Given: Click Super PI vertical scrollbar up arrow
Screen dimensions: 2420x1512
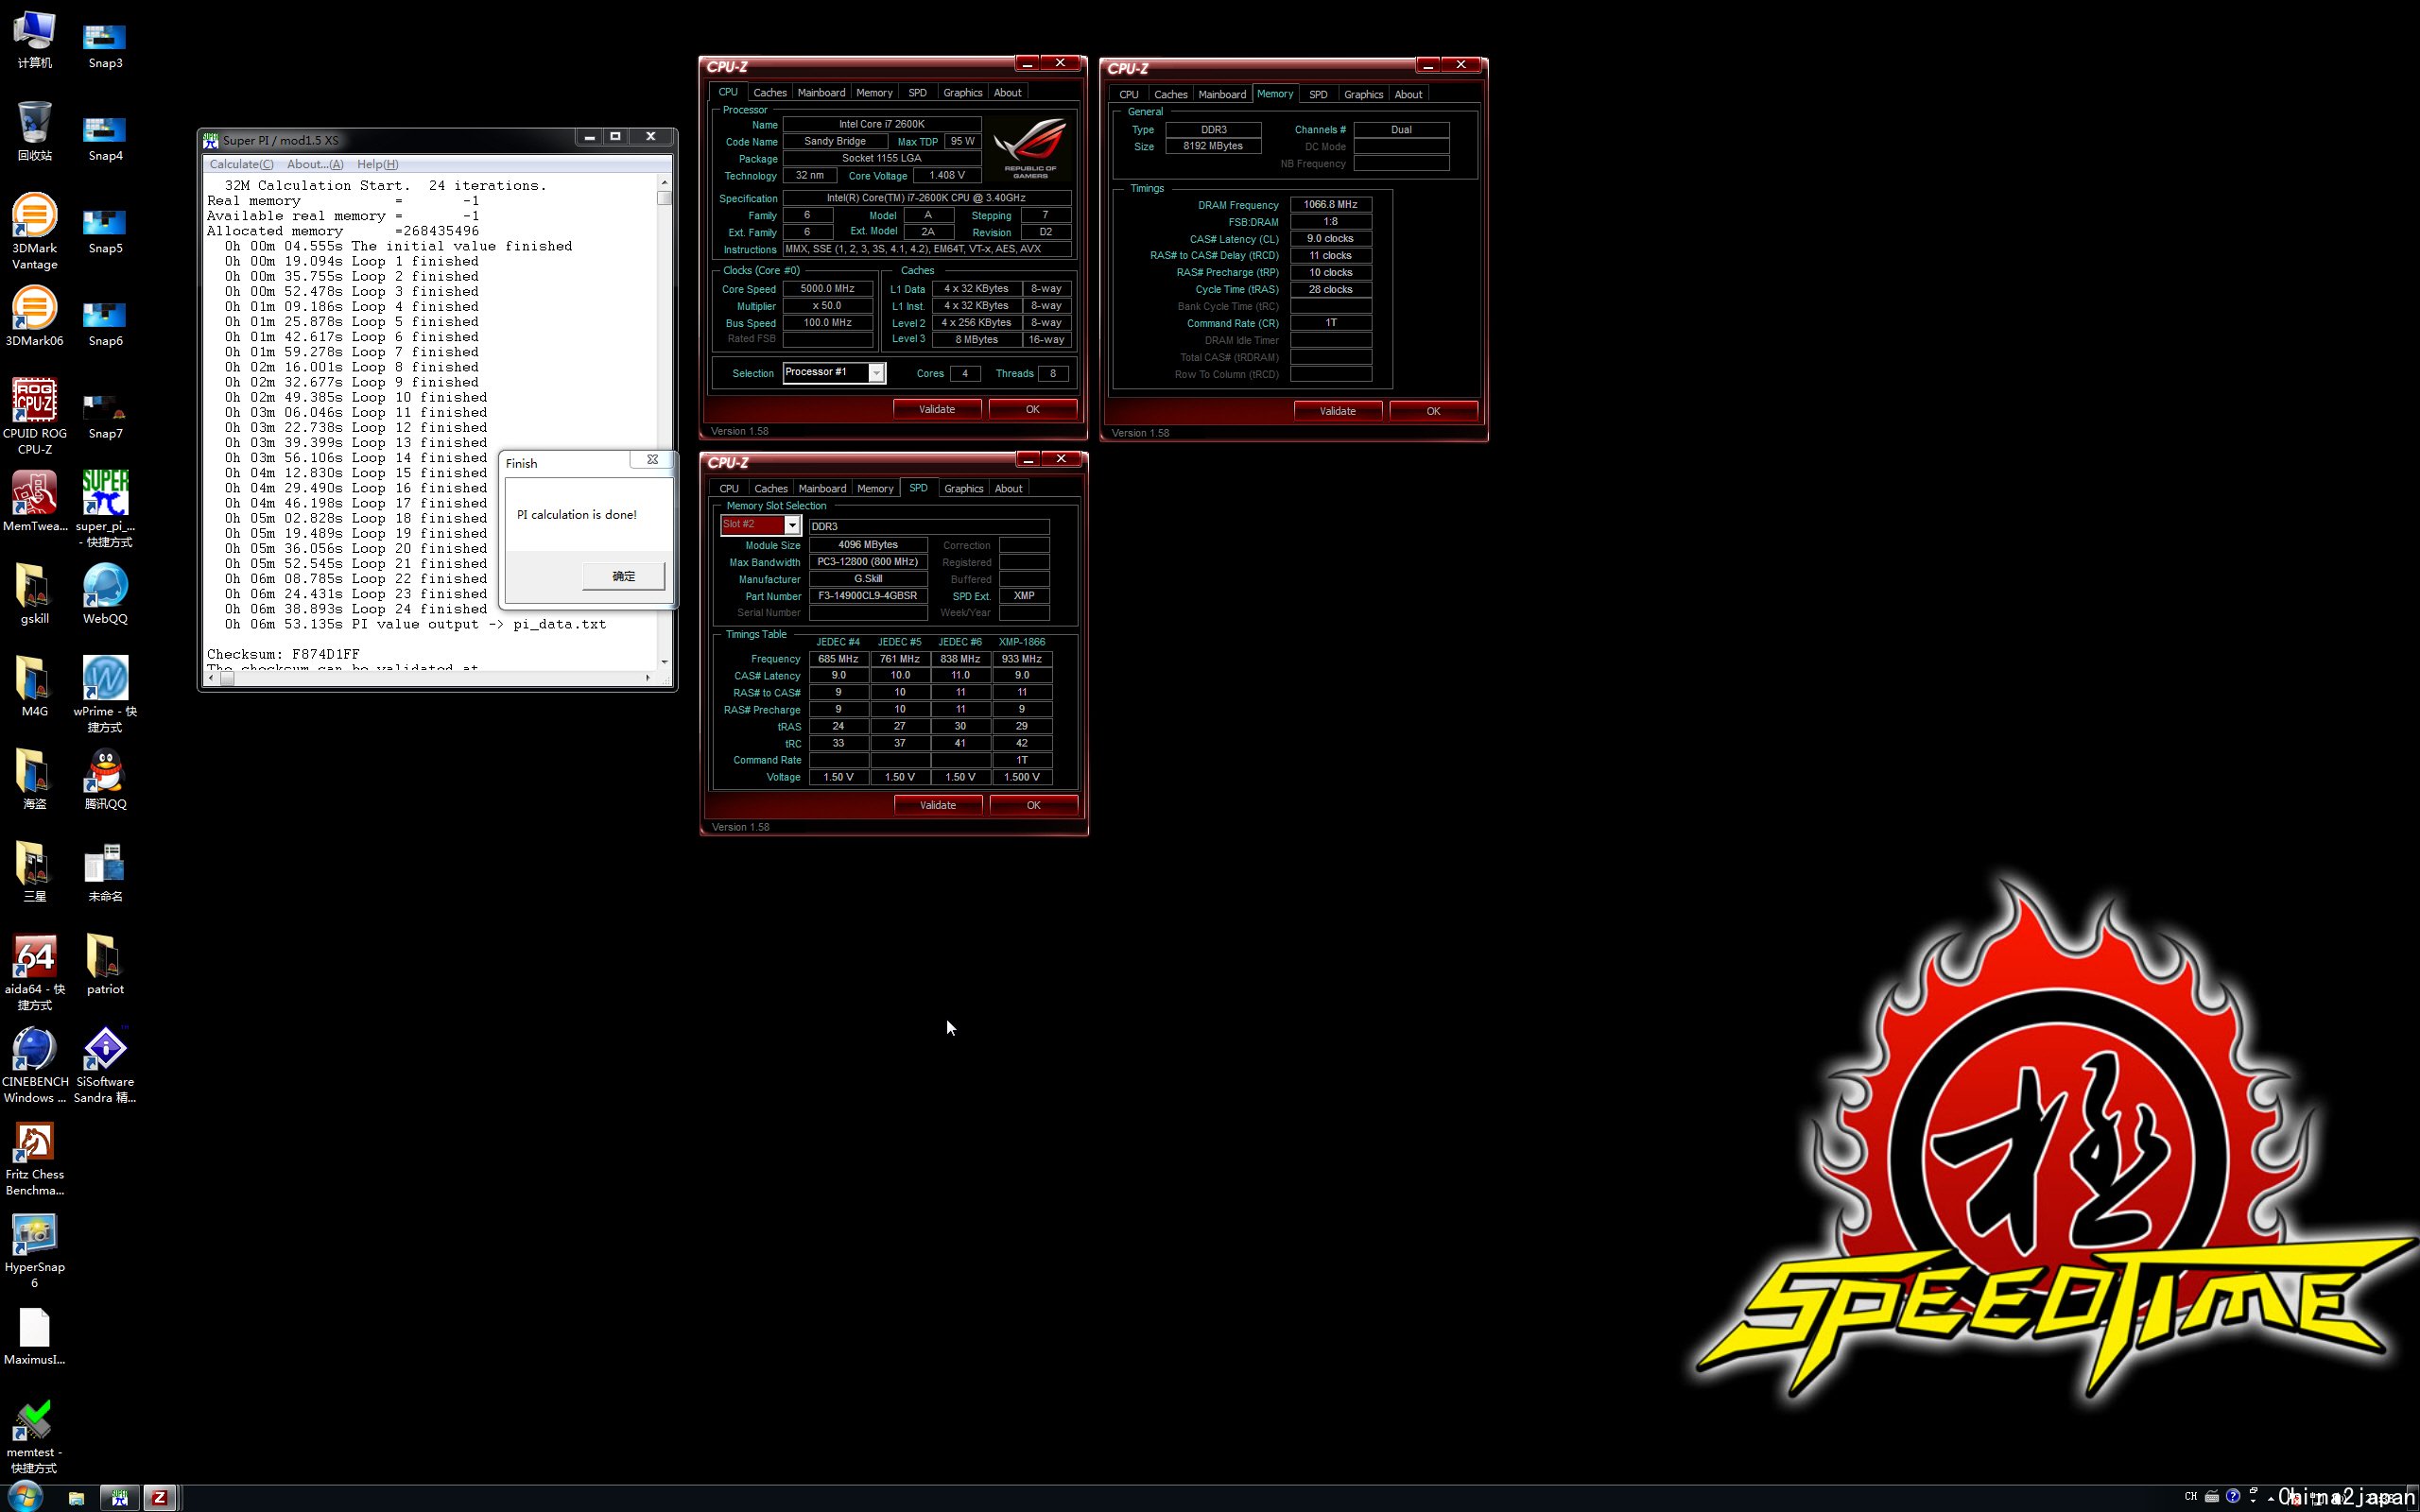Looking at the screenshot, I should click(x=664, y=183).
